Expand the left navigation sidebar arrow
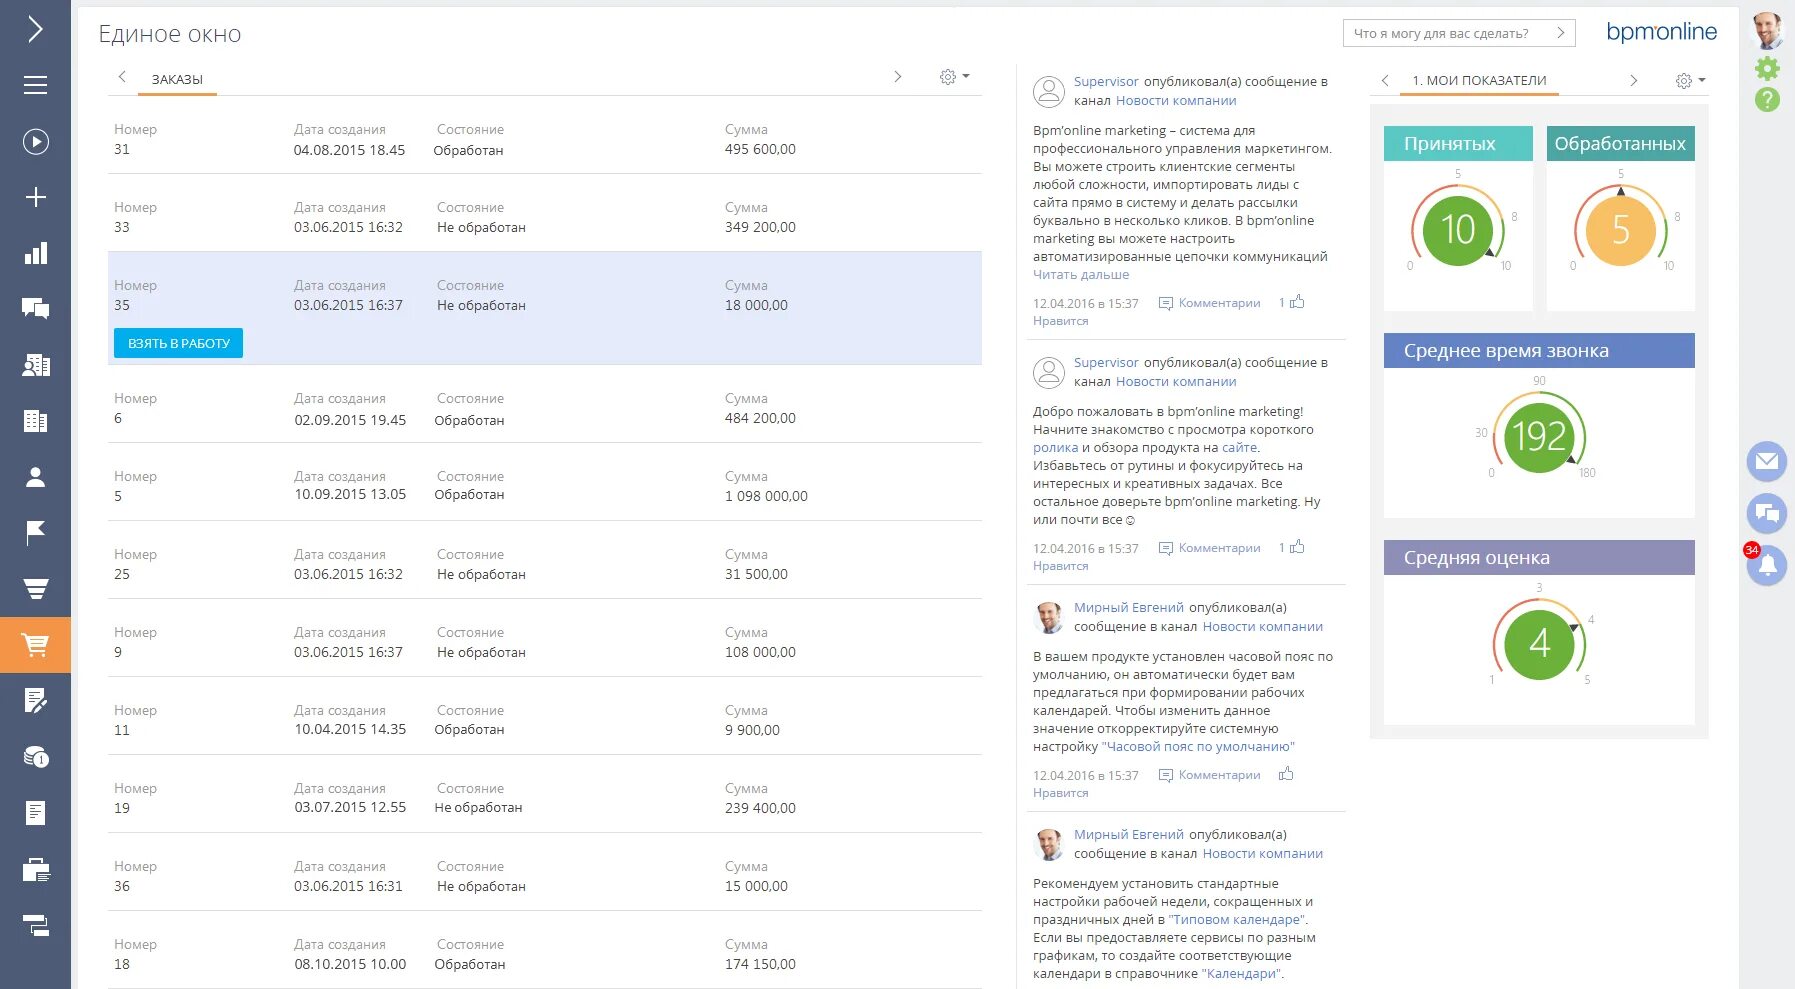1795x989 pixels. click(35, 29)
